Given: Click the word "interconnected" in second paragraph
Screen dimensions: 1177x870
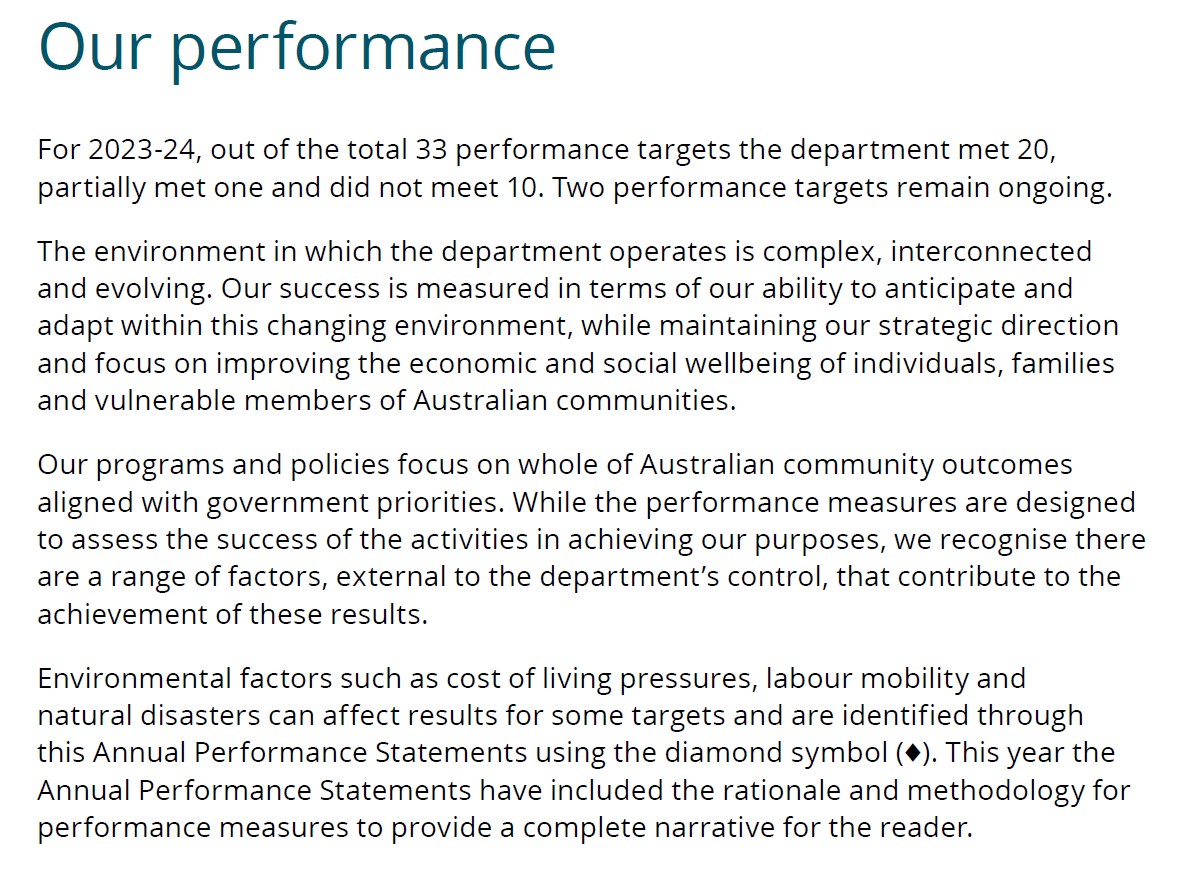Looking at the screenshot, I should 991,251.
